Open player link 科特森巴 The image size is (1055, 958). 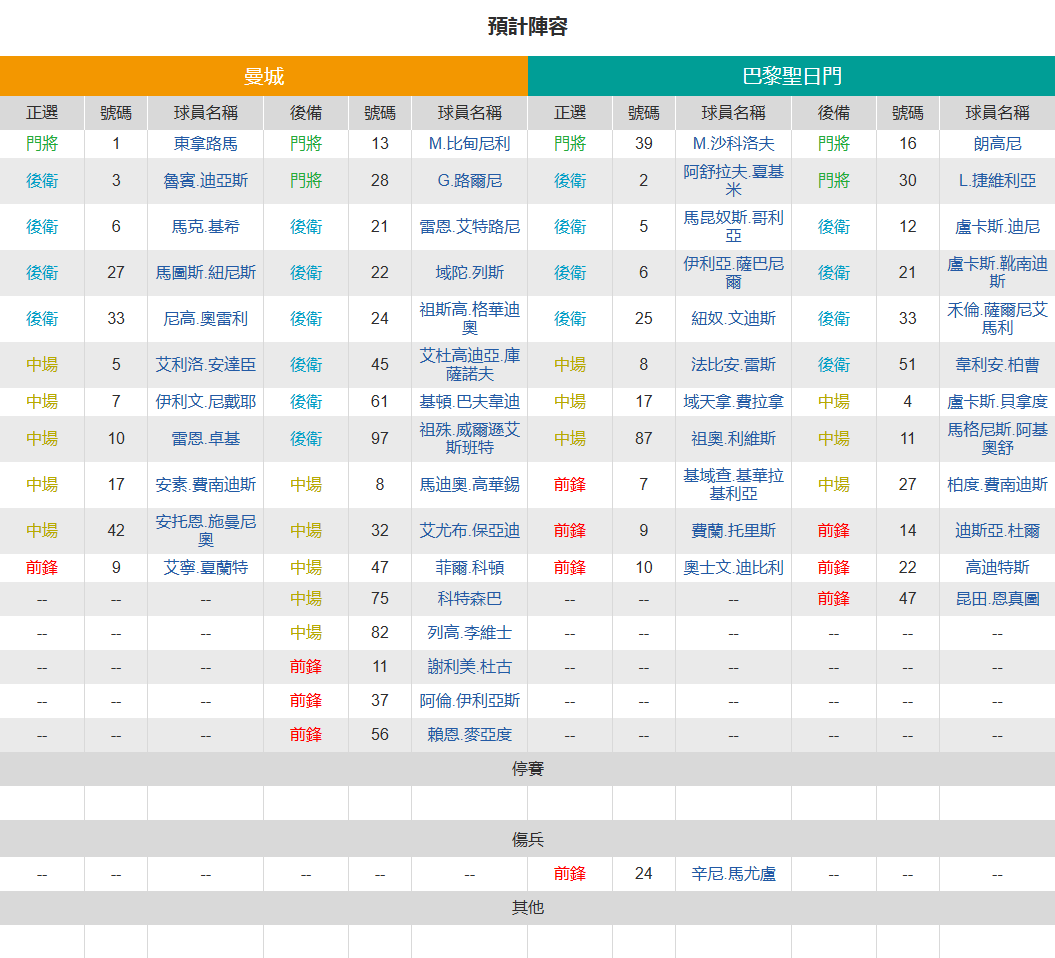[470, 599]
